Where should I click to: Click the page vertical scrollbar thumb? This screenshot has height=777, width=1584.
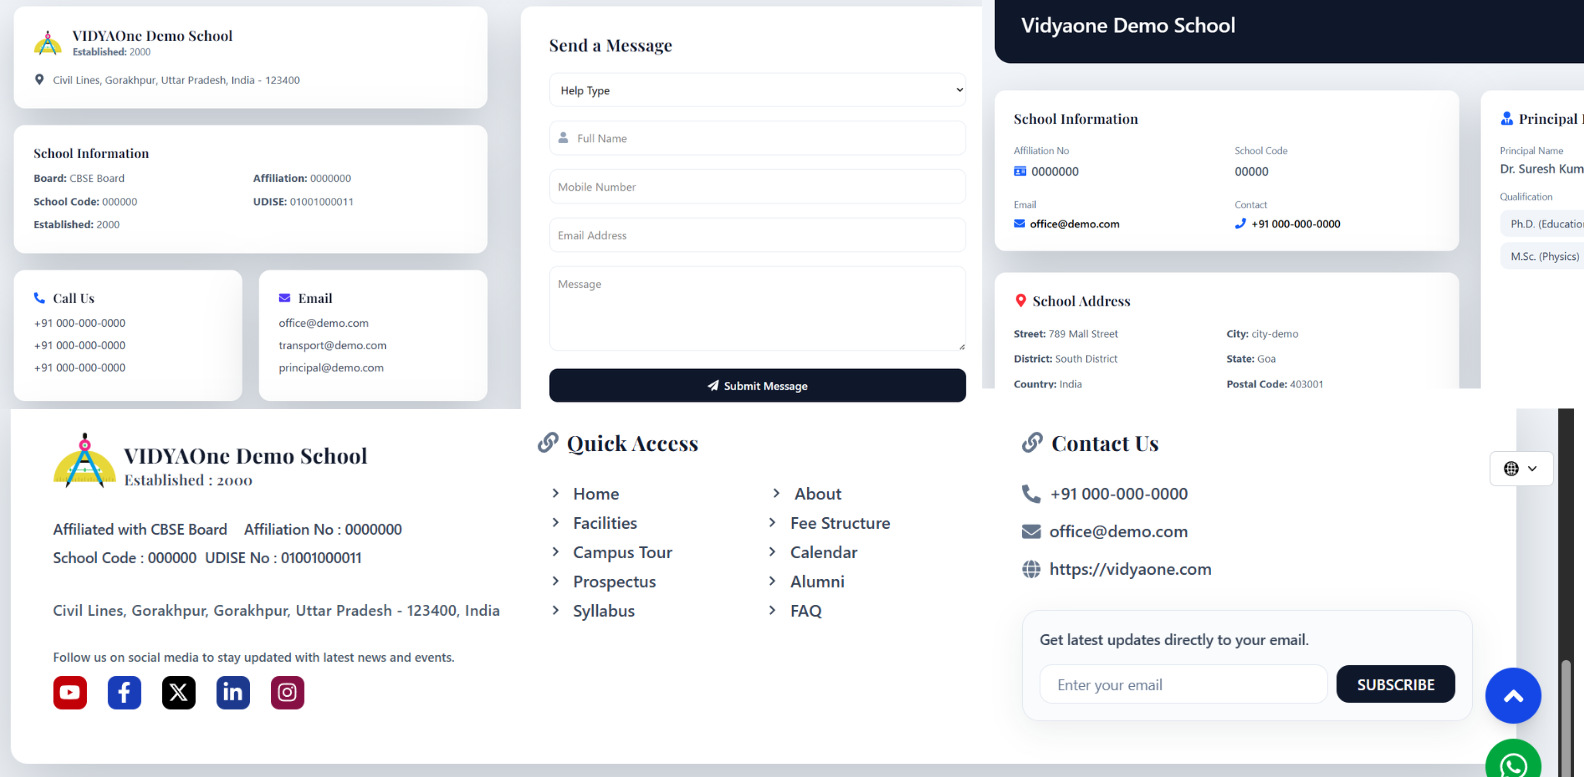1566,718
